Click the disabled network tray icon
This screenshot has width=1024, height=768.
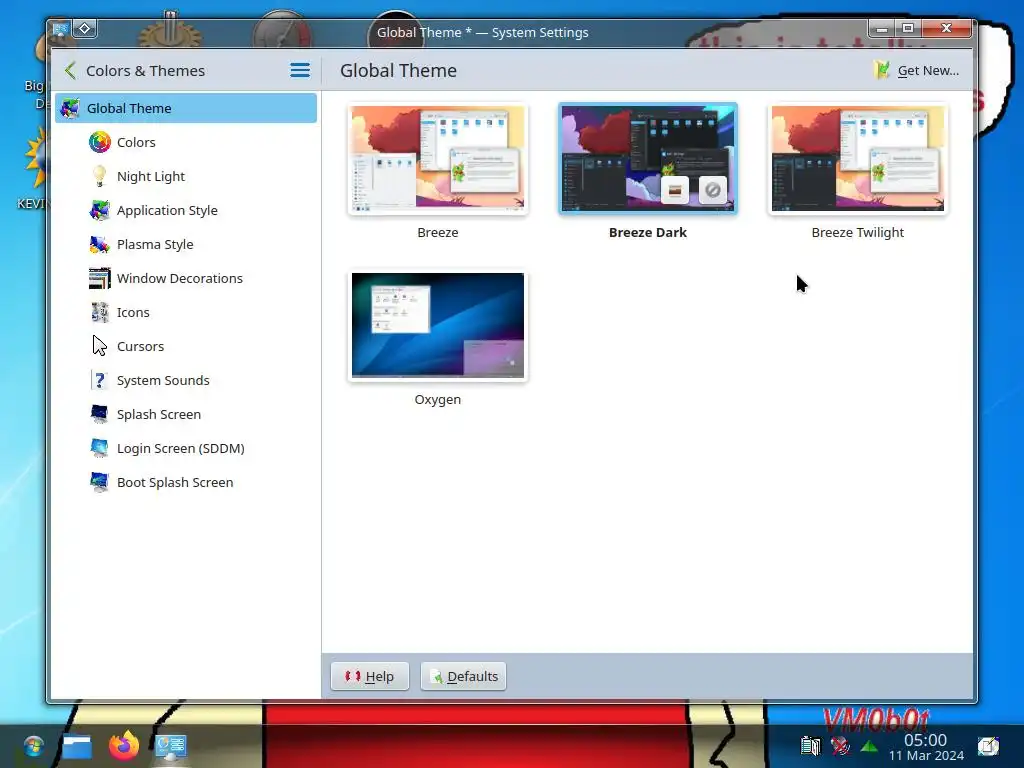pos(840,745)
